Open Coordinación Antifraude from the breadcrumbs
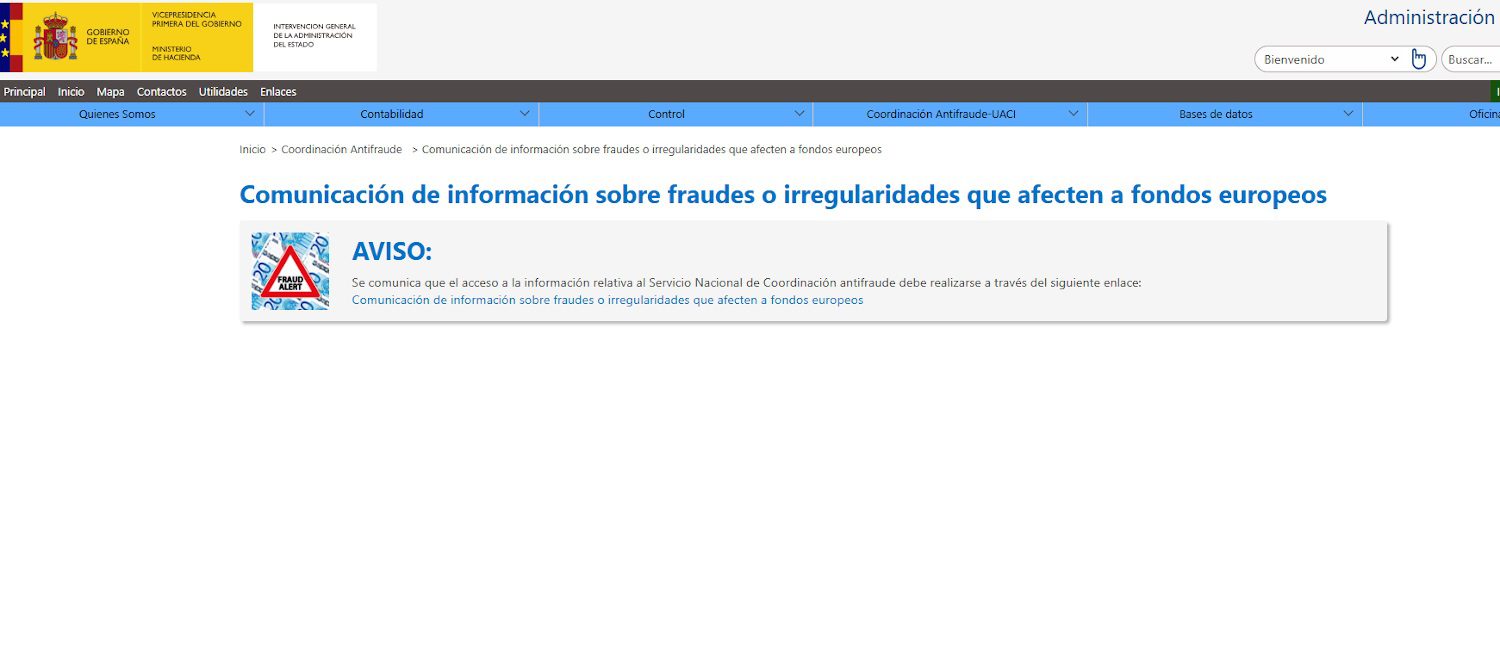Image resolution: width=1500 pixels, height=663 pixels. coord(340,149)
